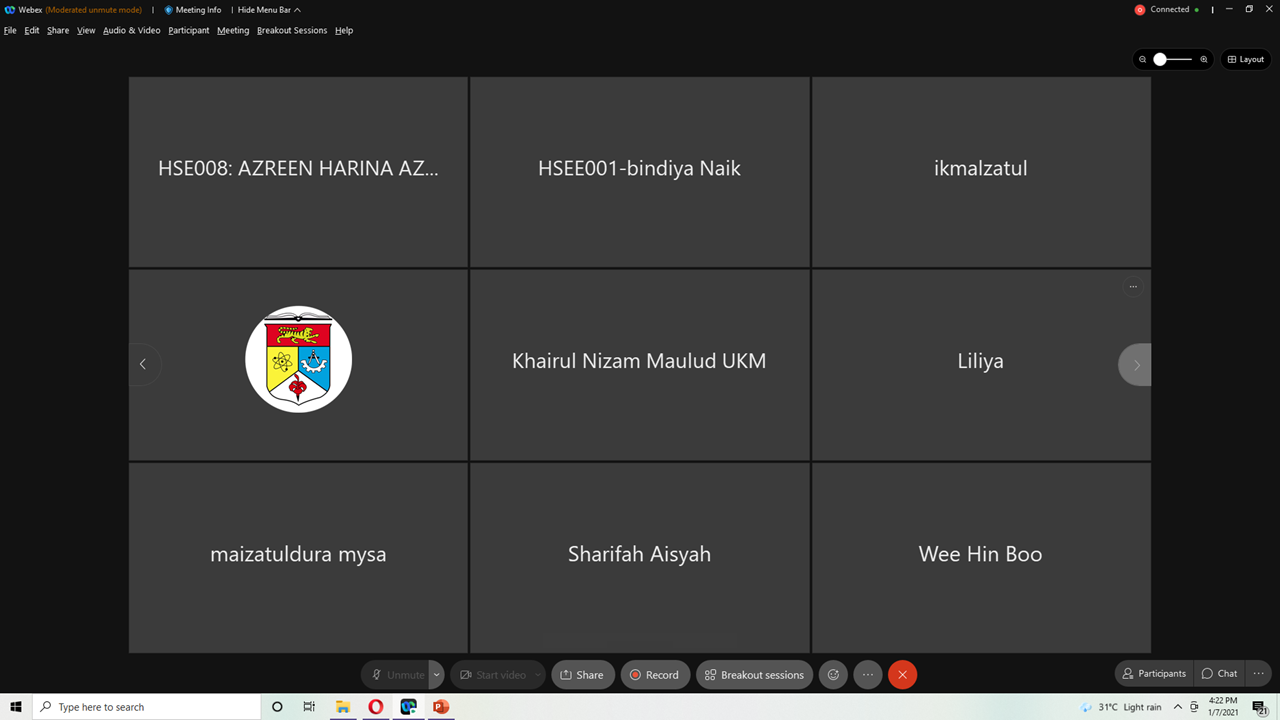
Task: Click the Share button
Action: [582, 675]
